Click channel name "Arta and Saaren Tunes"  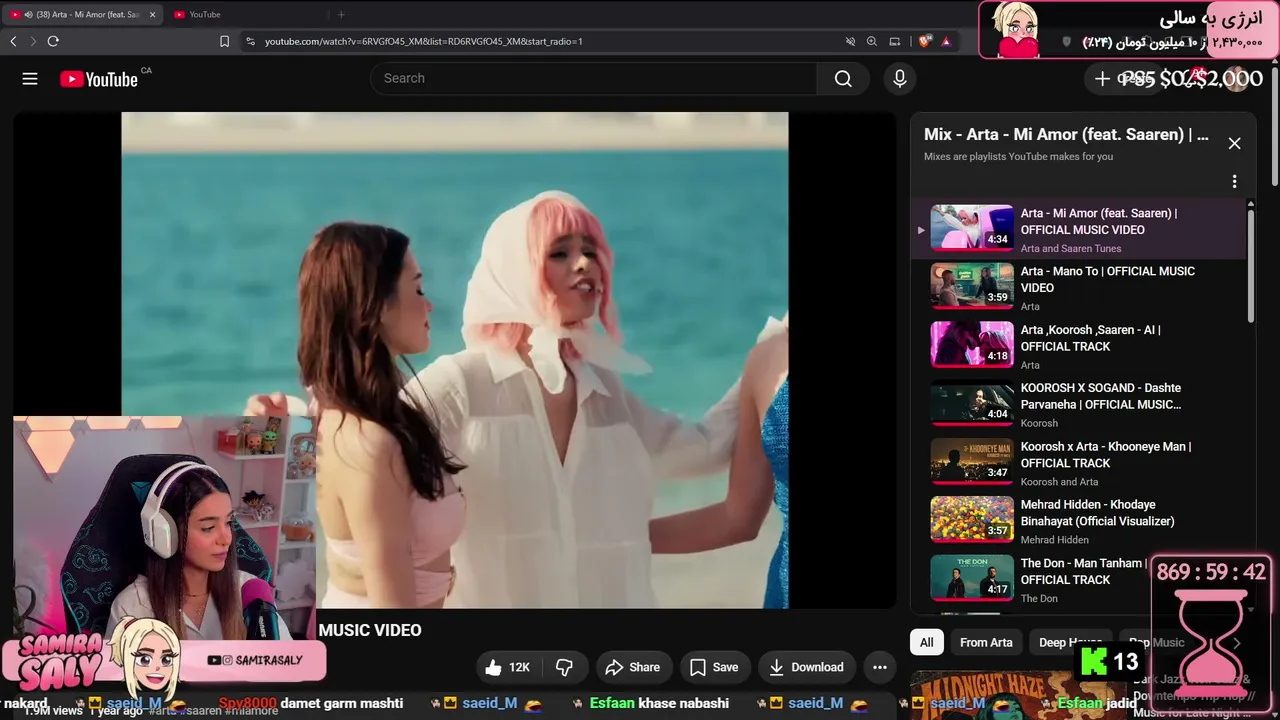[1071, 249]
